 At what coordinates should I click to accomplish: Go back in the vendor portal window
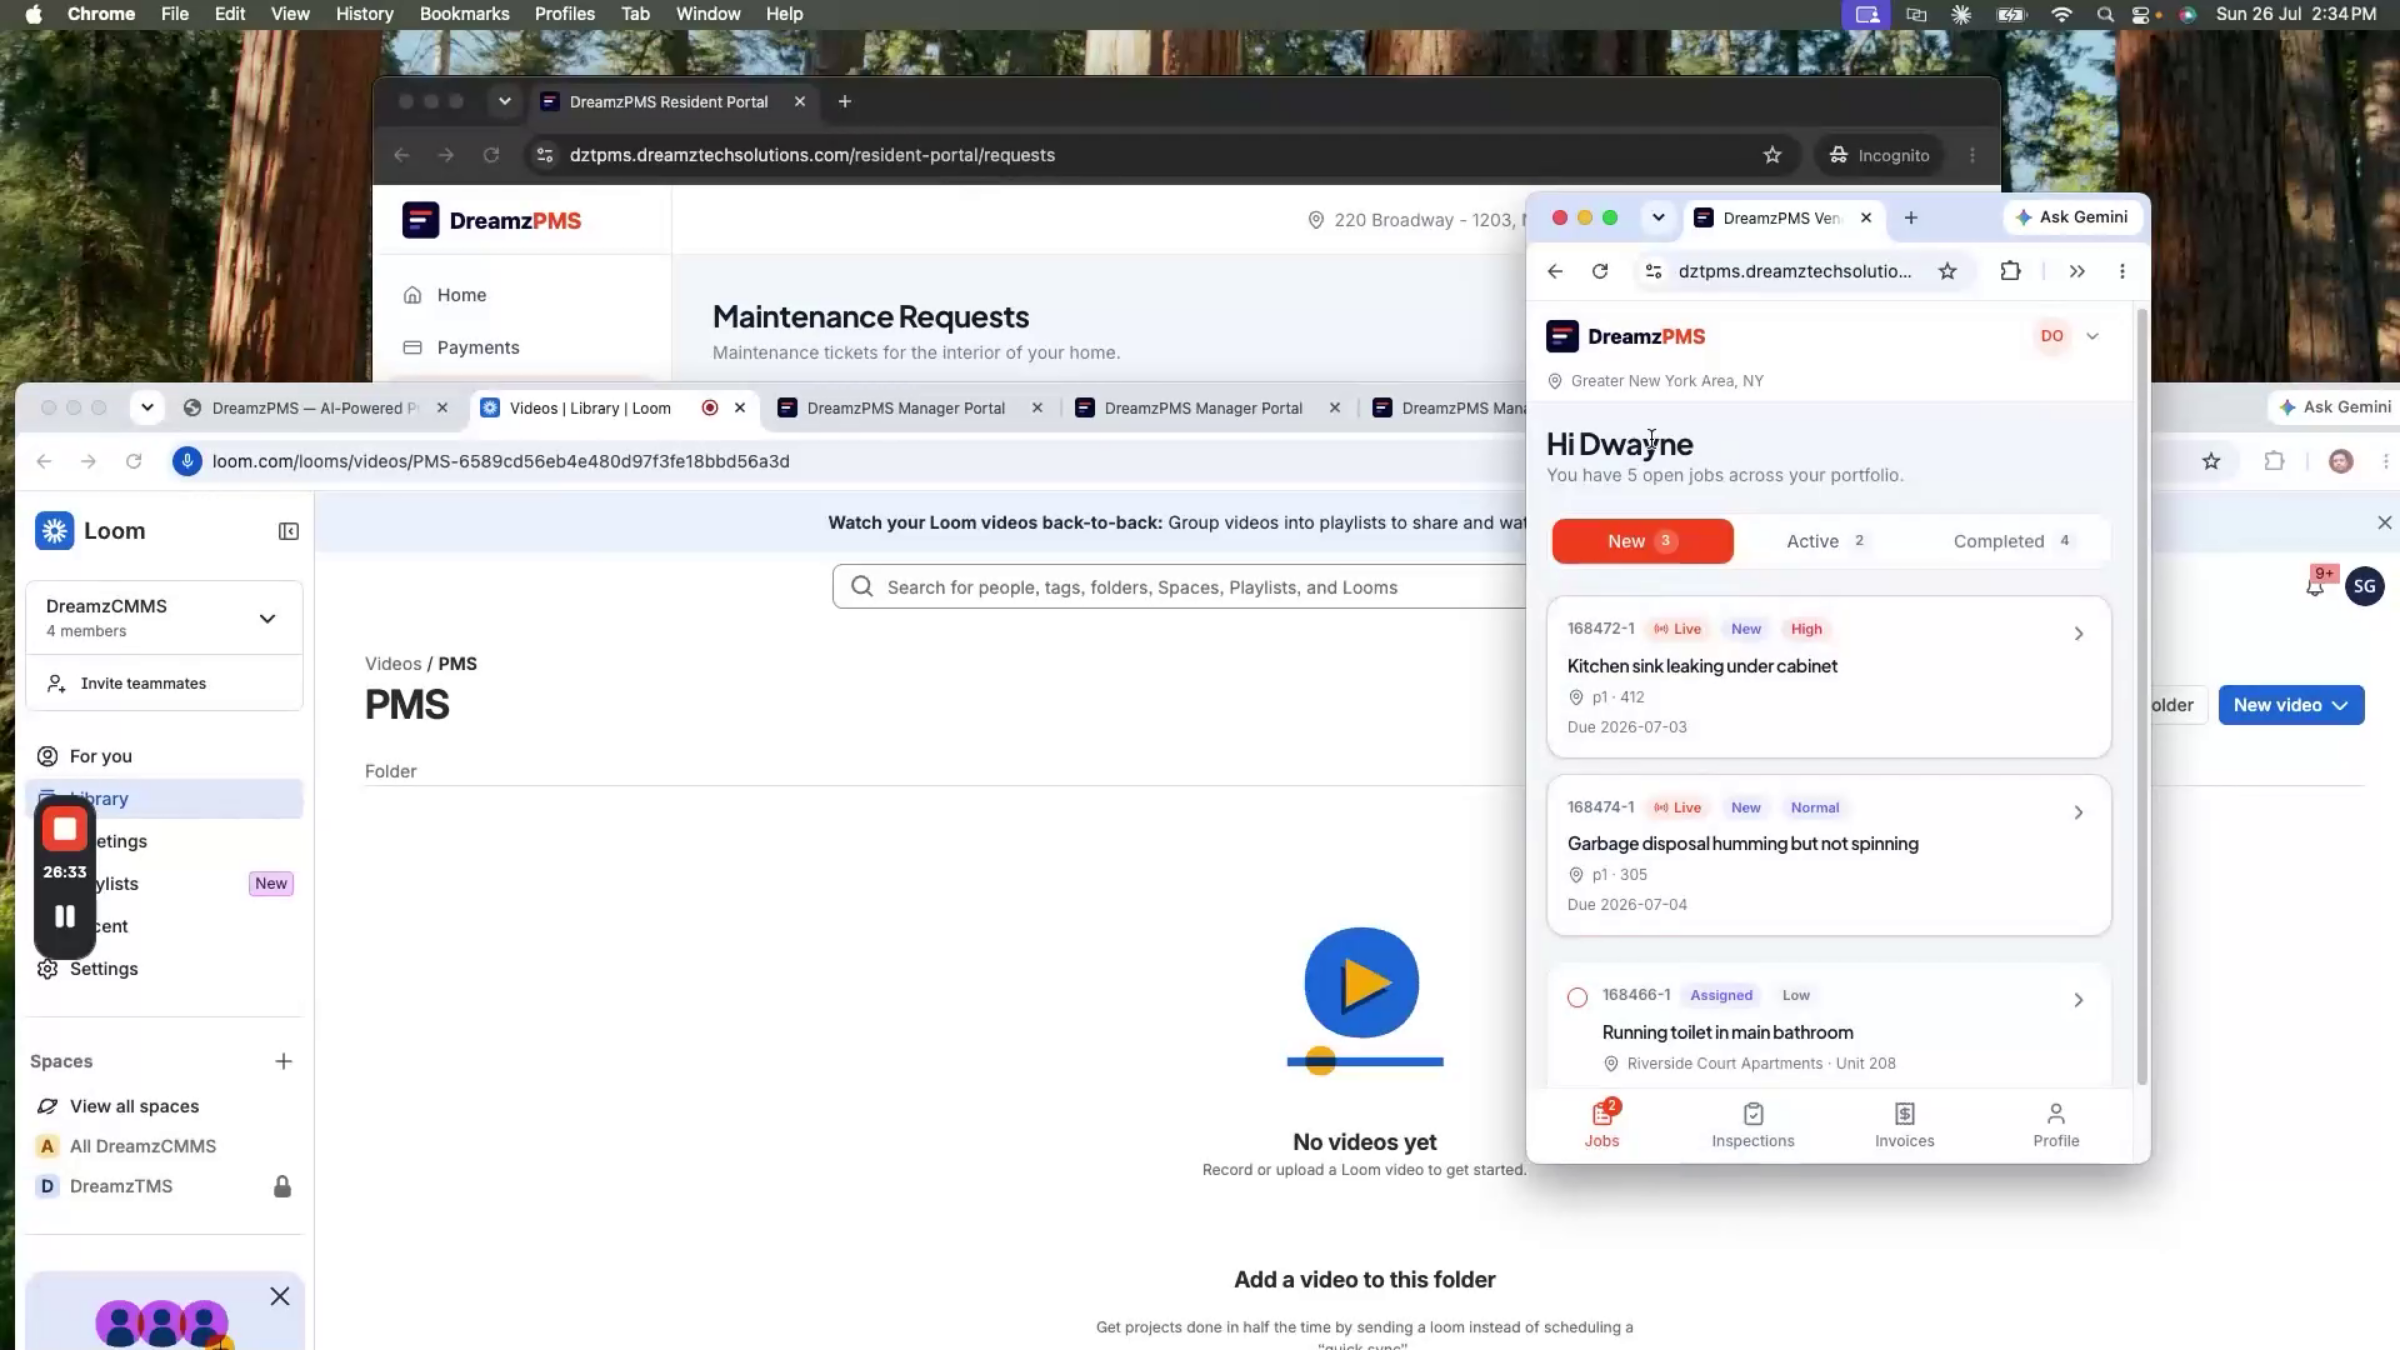(1555, 271)
